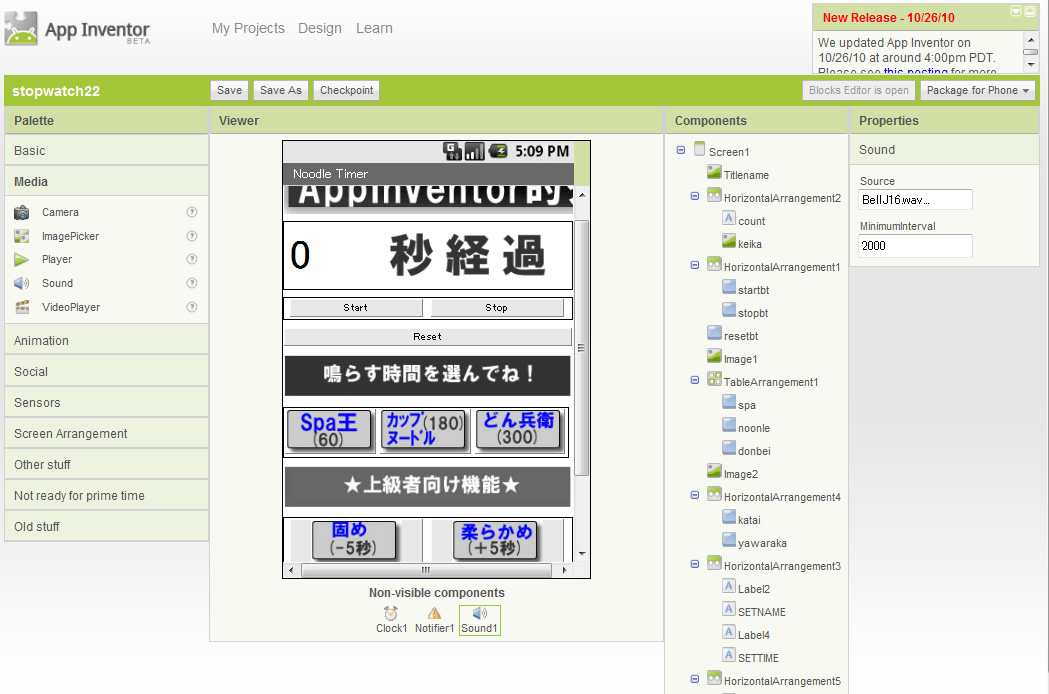Viewport: 1049px width, 694px height.
Task: Open My Projects tab
Action: [x=248, y=28]
